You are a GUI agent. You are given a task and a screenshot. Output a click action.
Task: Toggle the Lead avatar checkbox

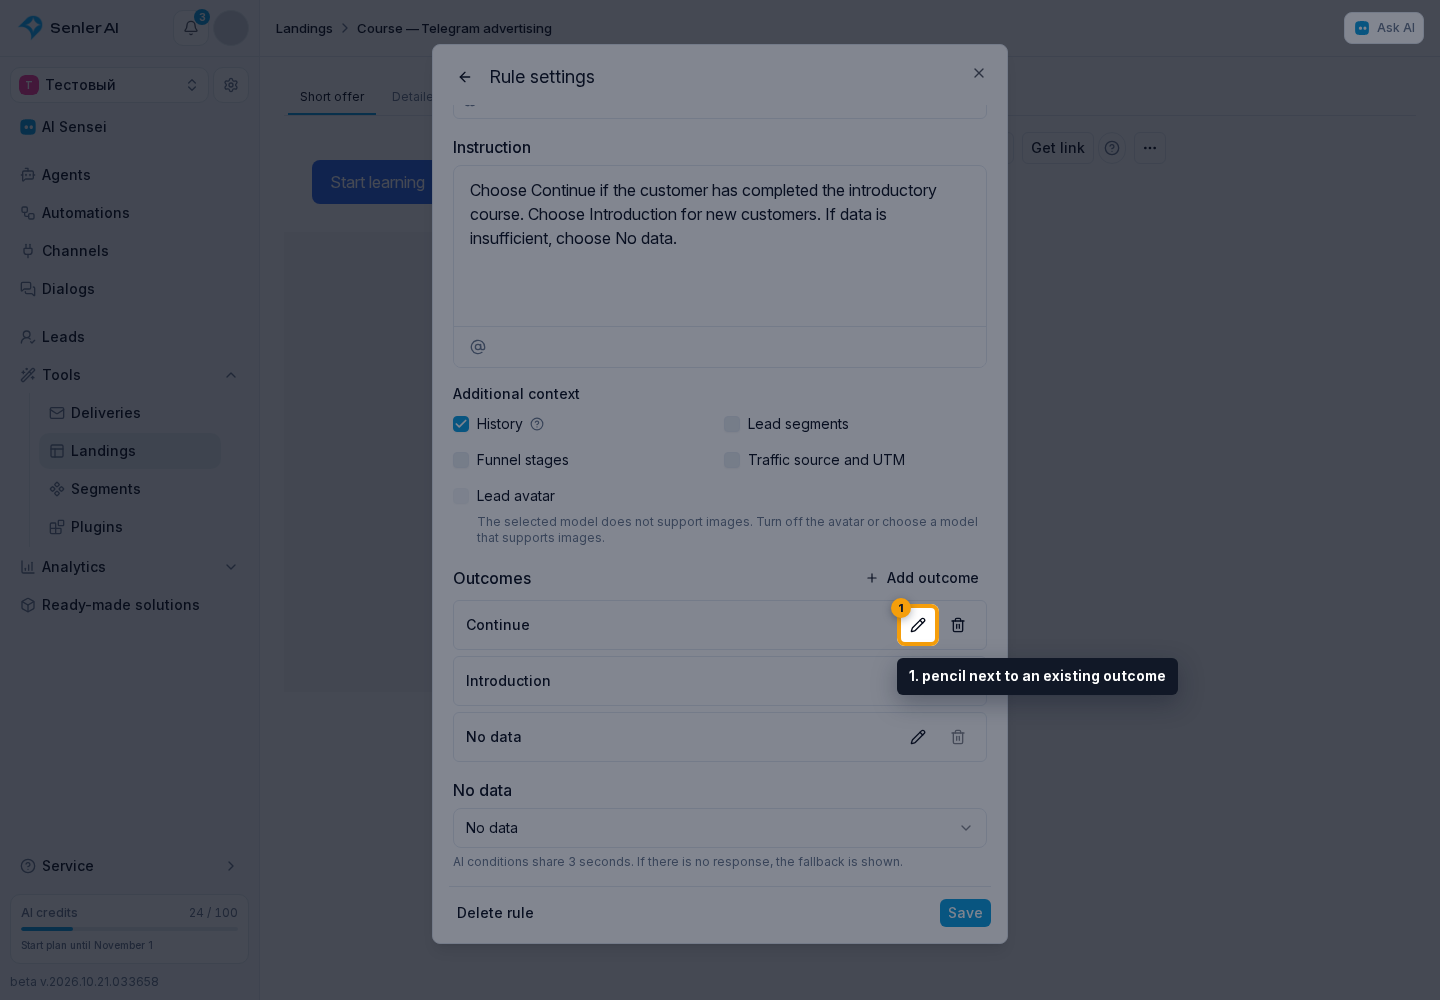point(461,496)
